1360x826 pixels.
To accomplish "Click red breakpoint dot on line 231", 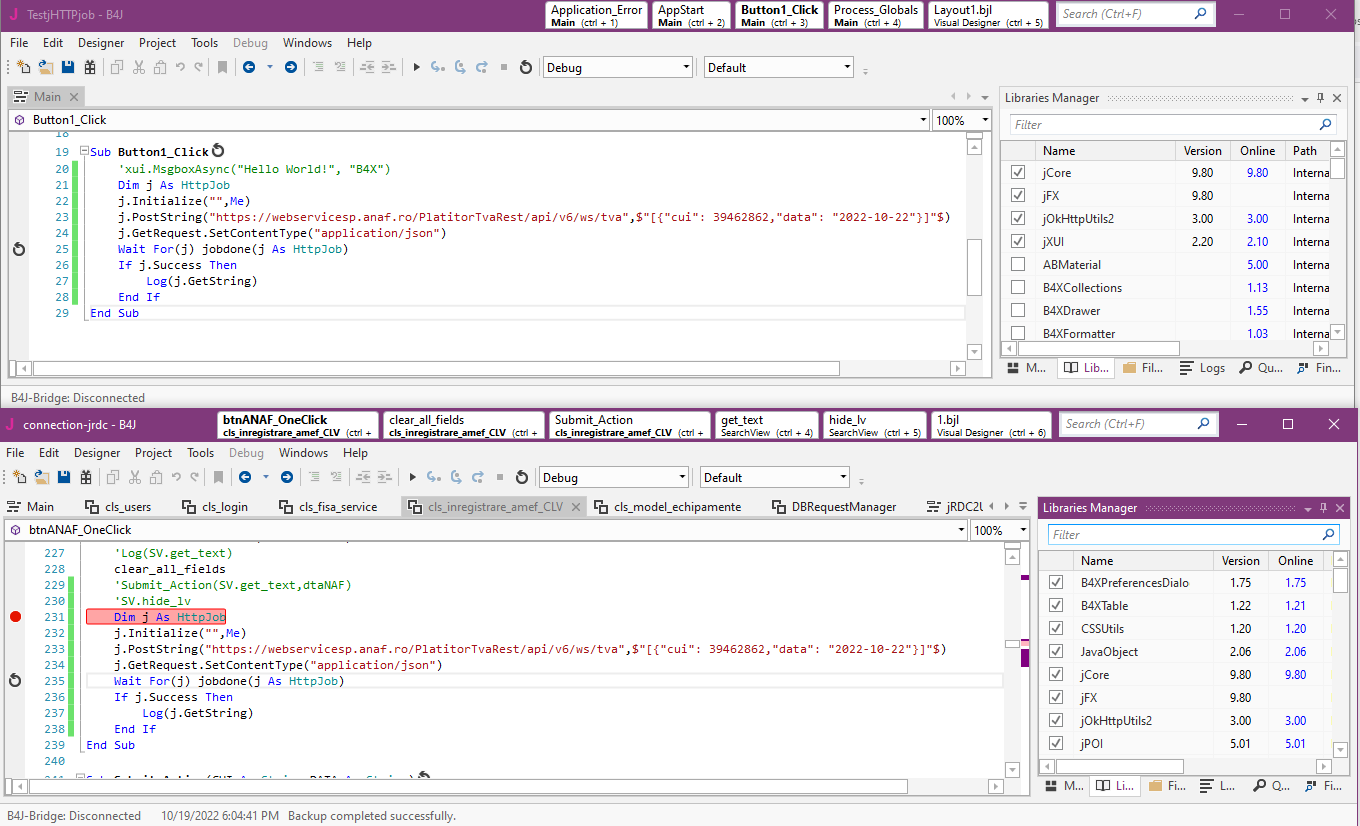I will [x=15, y=617].
